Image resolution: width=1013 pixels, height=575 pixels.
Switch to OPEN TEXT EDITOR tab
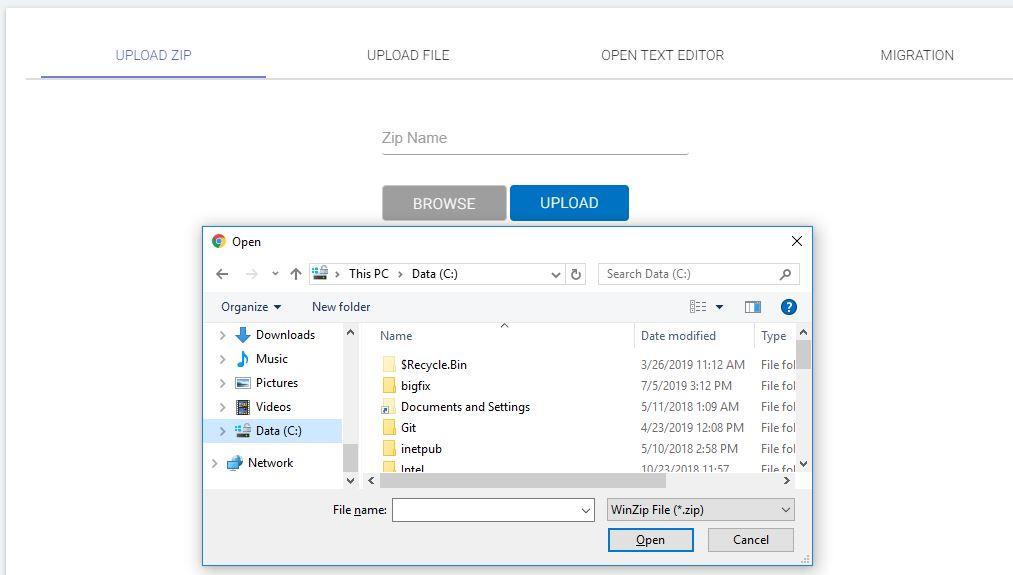click(662, 56)
